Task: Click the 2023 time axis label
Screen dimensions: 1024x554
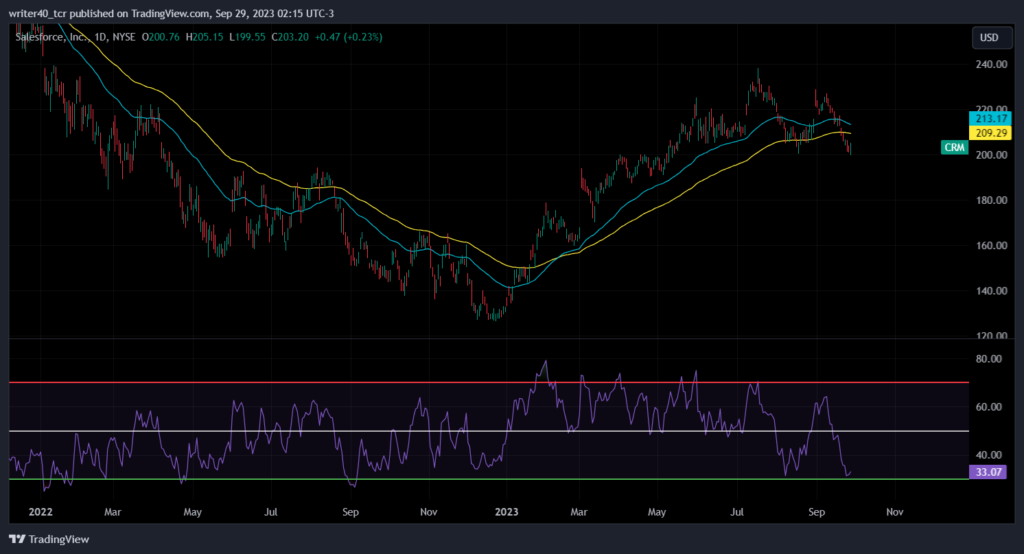Action: coord(506,512)
